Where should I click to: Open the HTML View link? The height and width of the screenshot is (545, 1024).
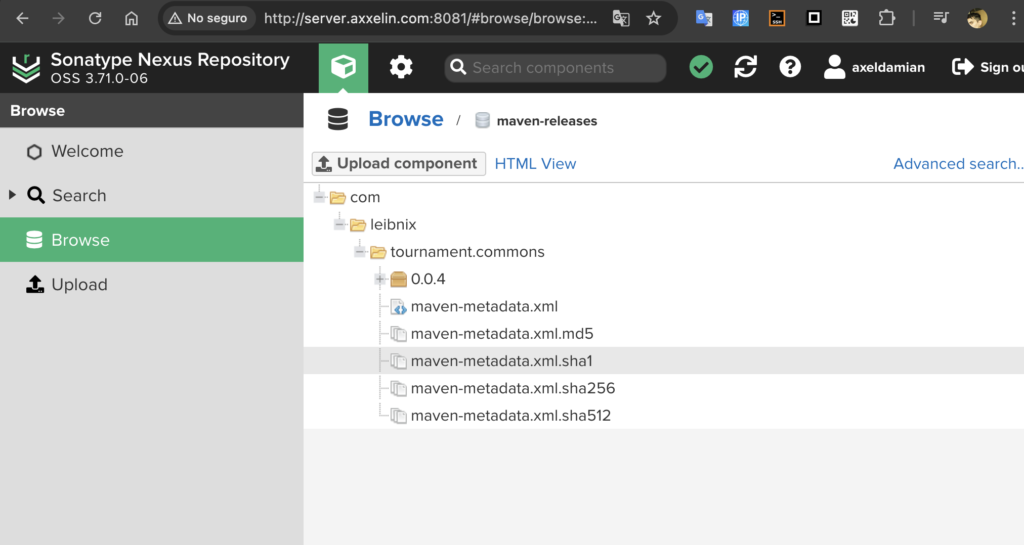tap(535, 164)
